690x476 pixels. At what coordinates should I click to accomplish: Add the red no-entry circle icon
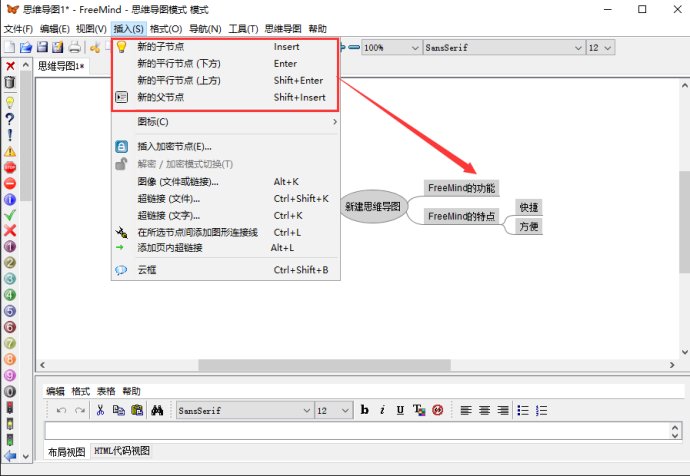(x=10, y=183)
